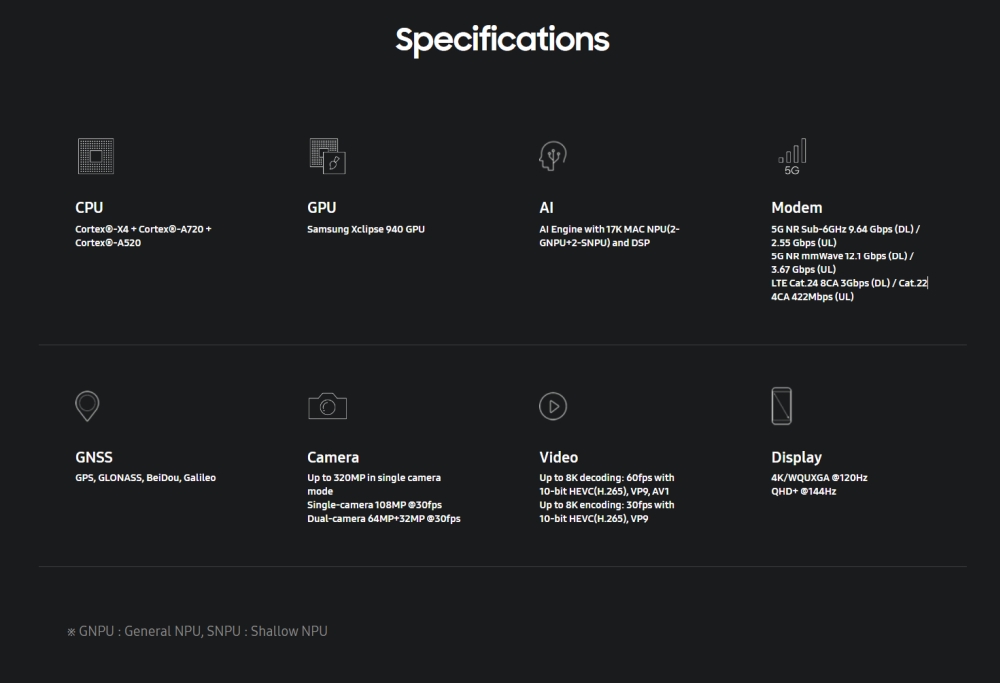
Task: Click the GNSS section title
Action: pyautogui.click(x=94, y=457)
